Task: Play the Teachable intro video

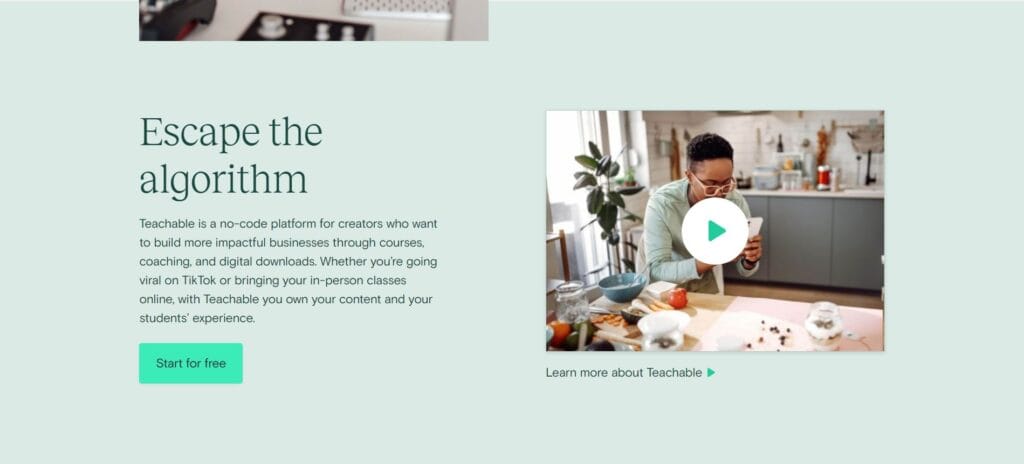Action: pyautogui.click(x=715, y=231)
